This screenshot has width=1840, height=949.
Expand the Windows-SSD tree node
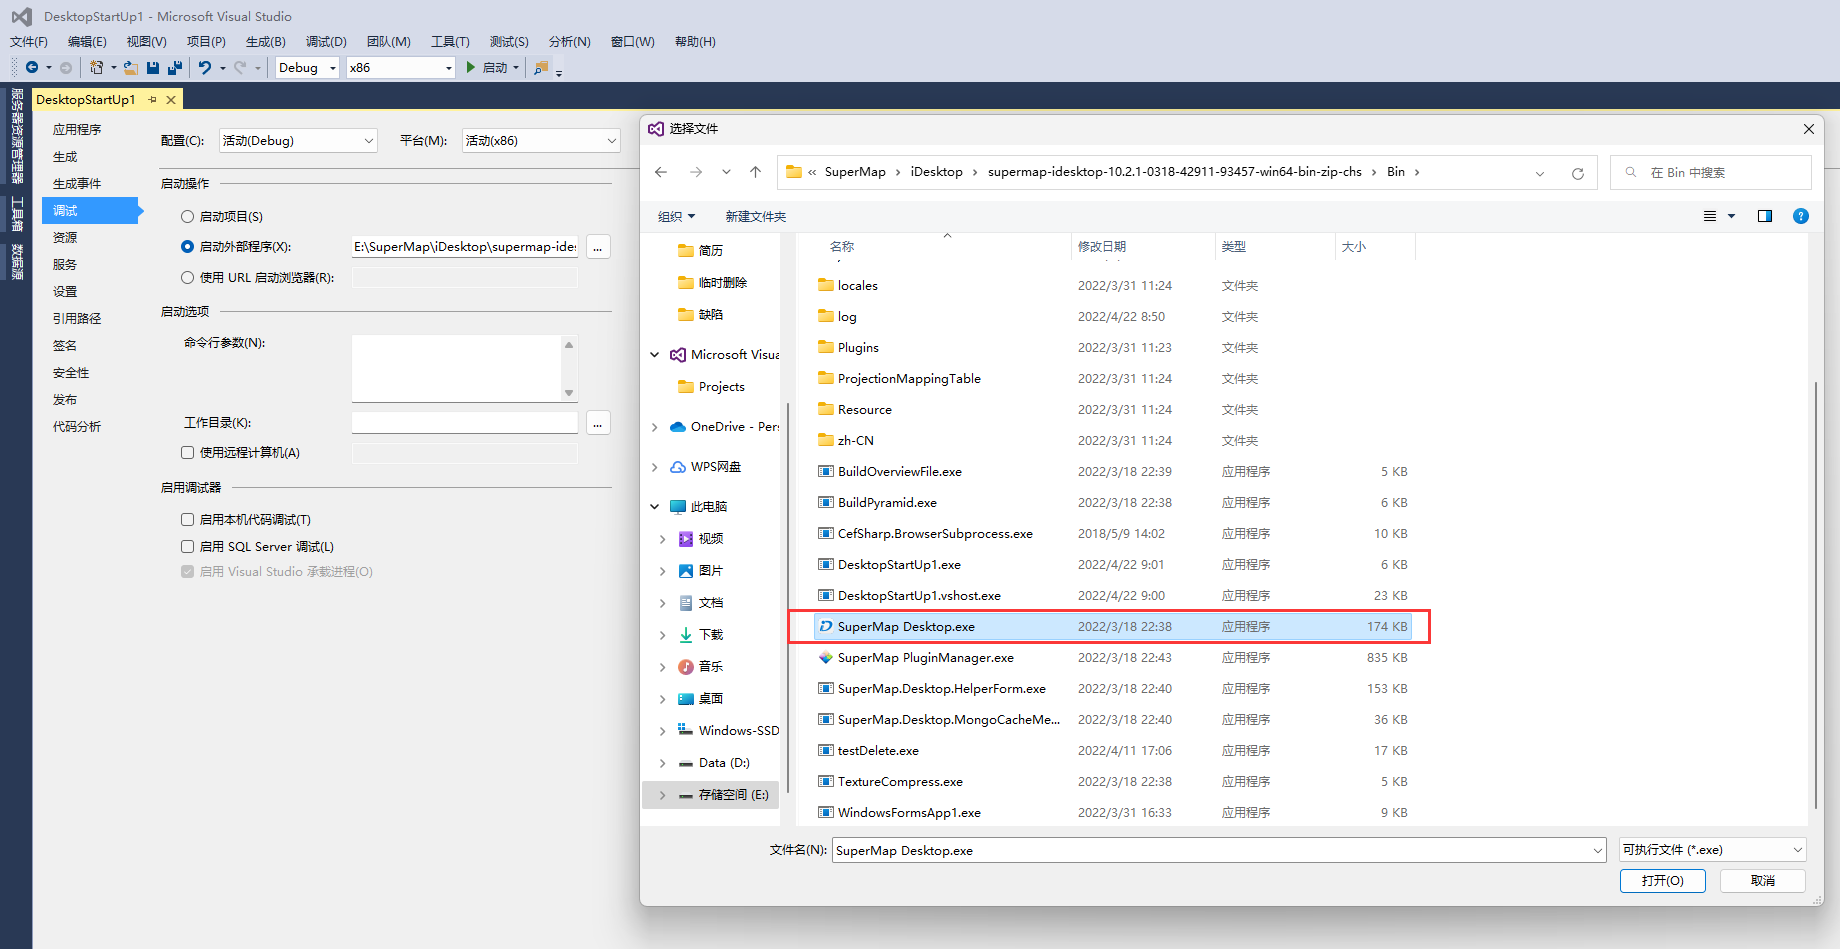point(662,731)
